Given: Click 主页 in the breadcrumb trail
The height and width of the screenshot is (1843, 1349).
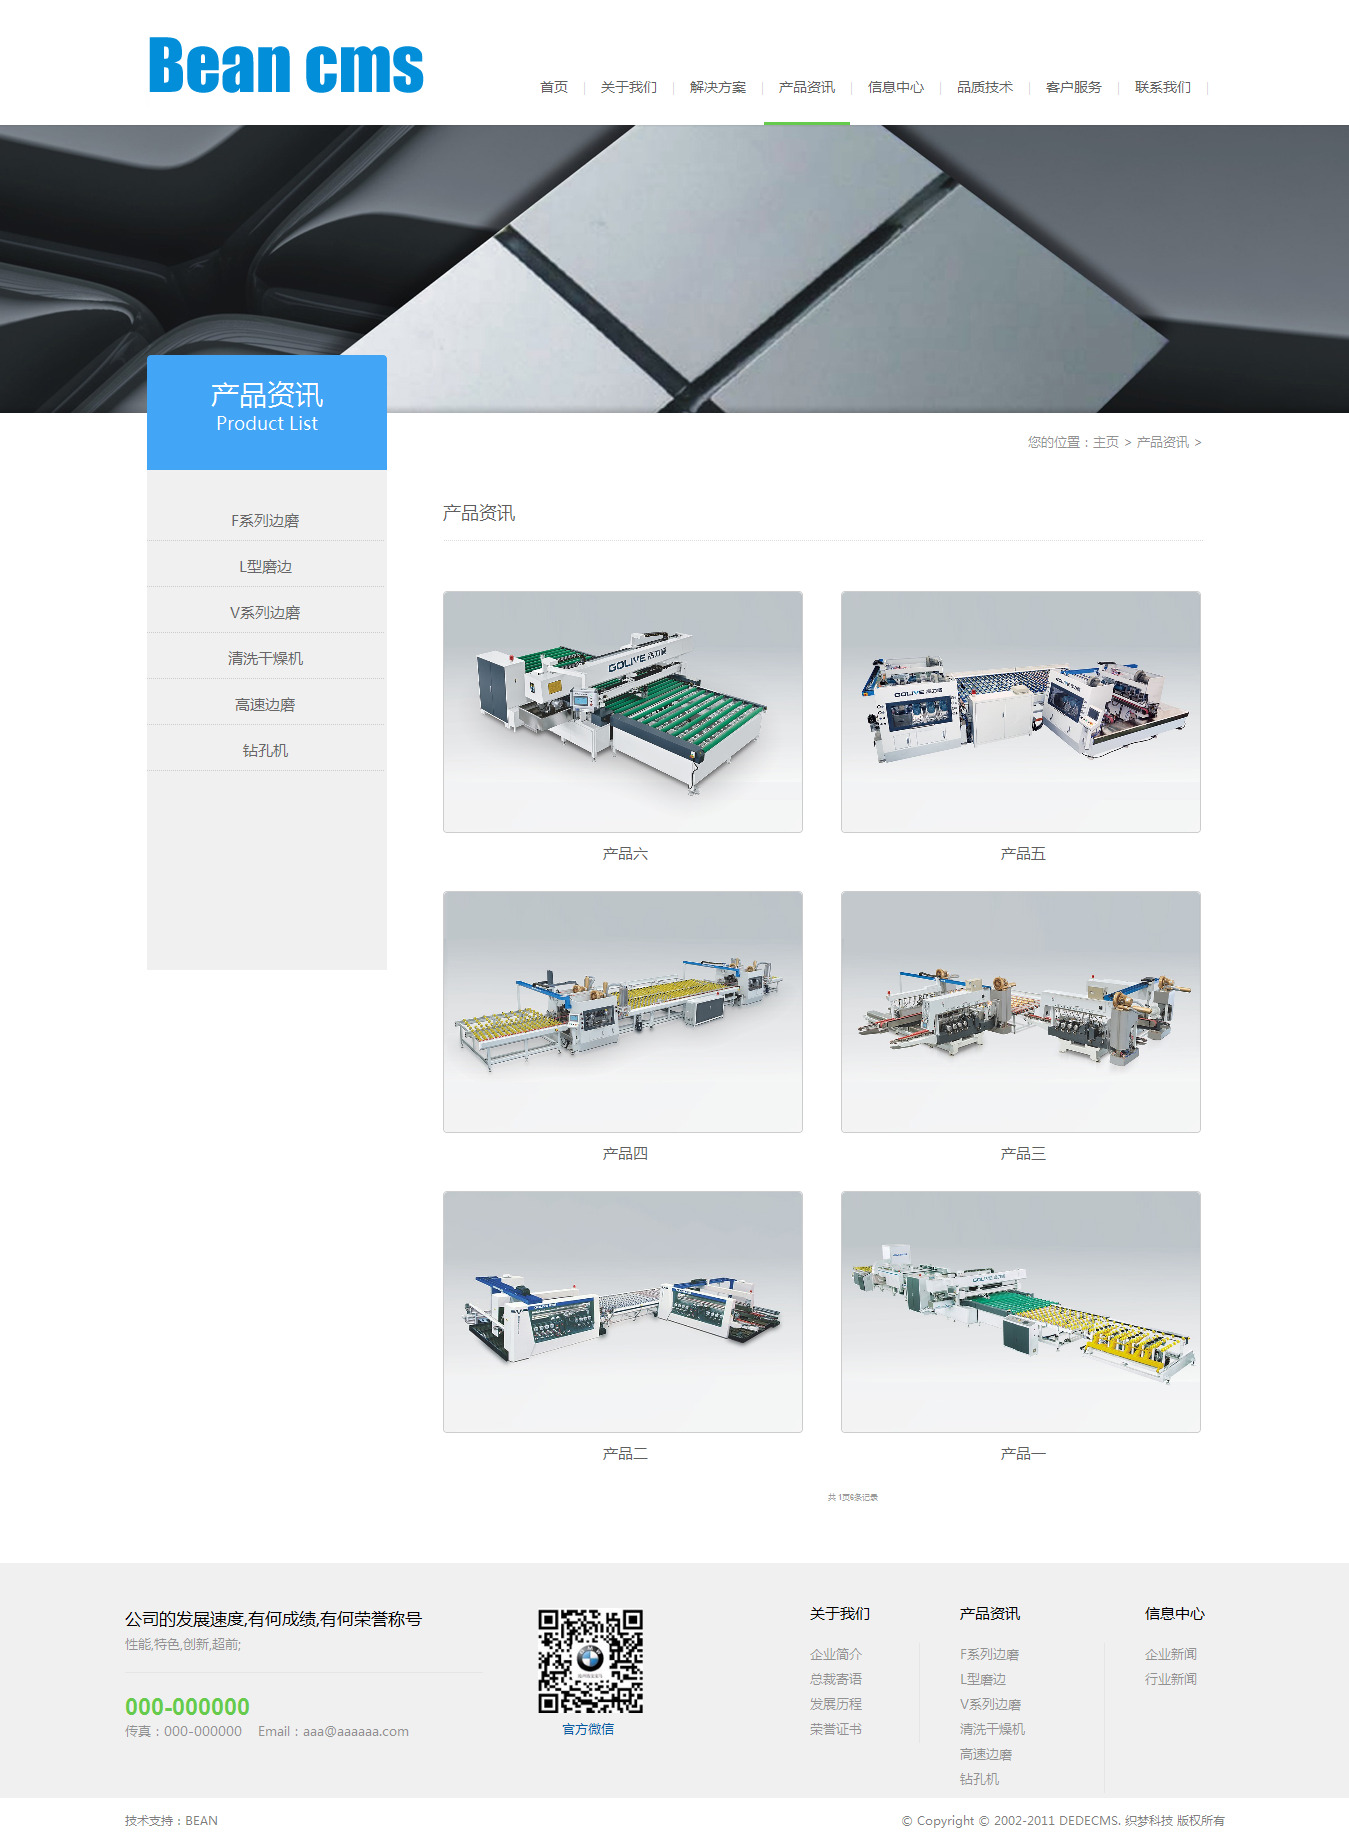Looking at the screenshot, I should pyautogui.click(x=1105, y=443).
